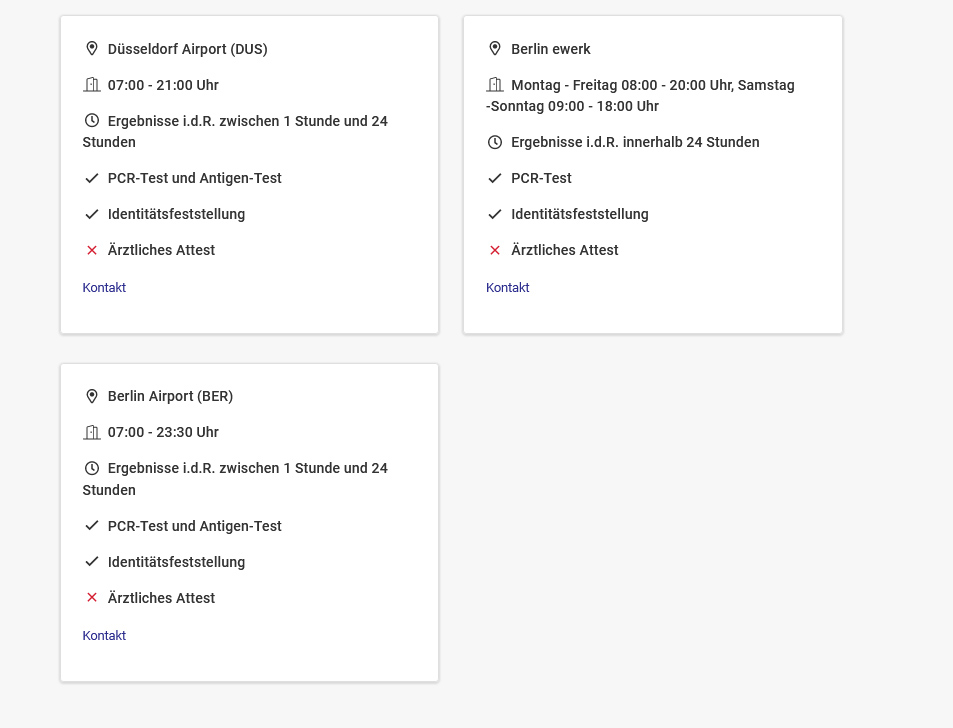Click the red X beside Ärztliches Attest in Düsseldorf card
This screenshot has height=728, width=953.
tap(92, 250)
